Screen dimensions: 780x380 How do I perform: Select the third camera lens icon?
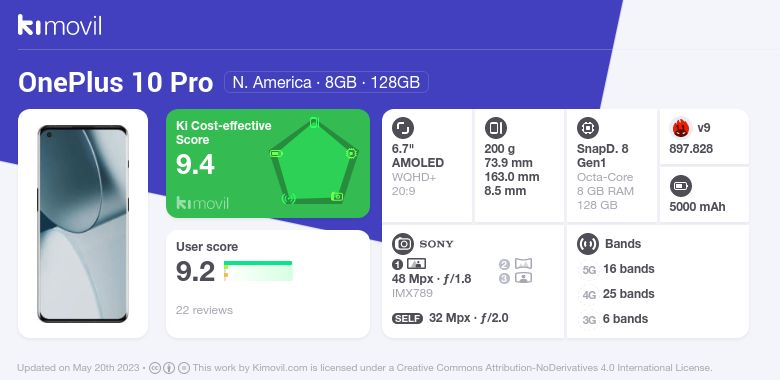516,278
